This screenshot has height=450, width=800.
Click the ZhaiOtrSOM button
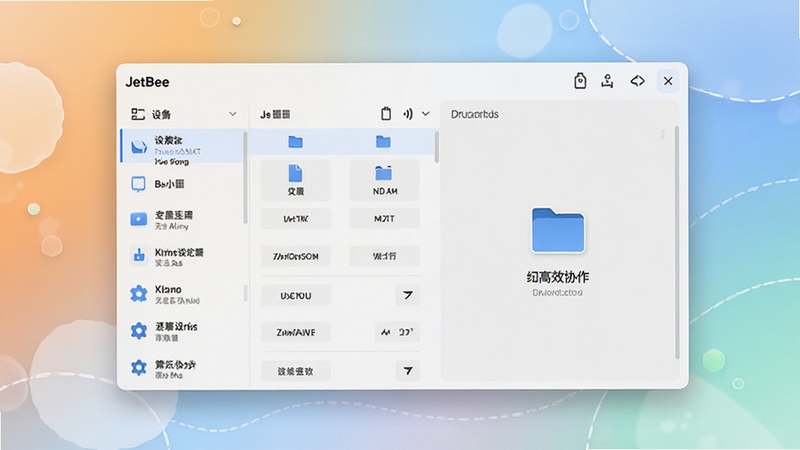[295, 256]
